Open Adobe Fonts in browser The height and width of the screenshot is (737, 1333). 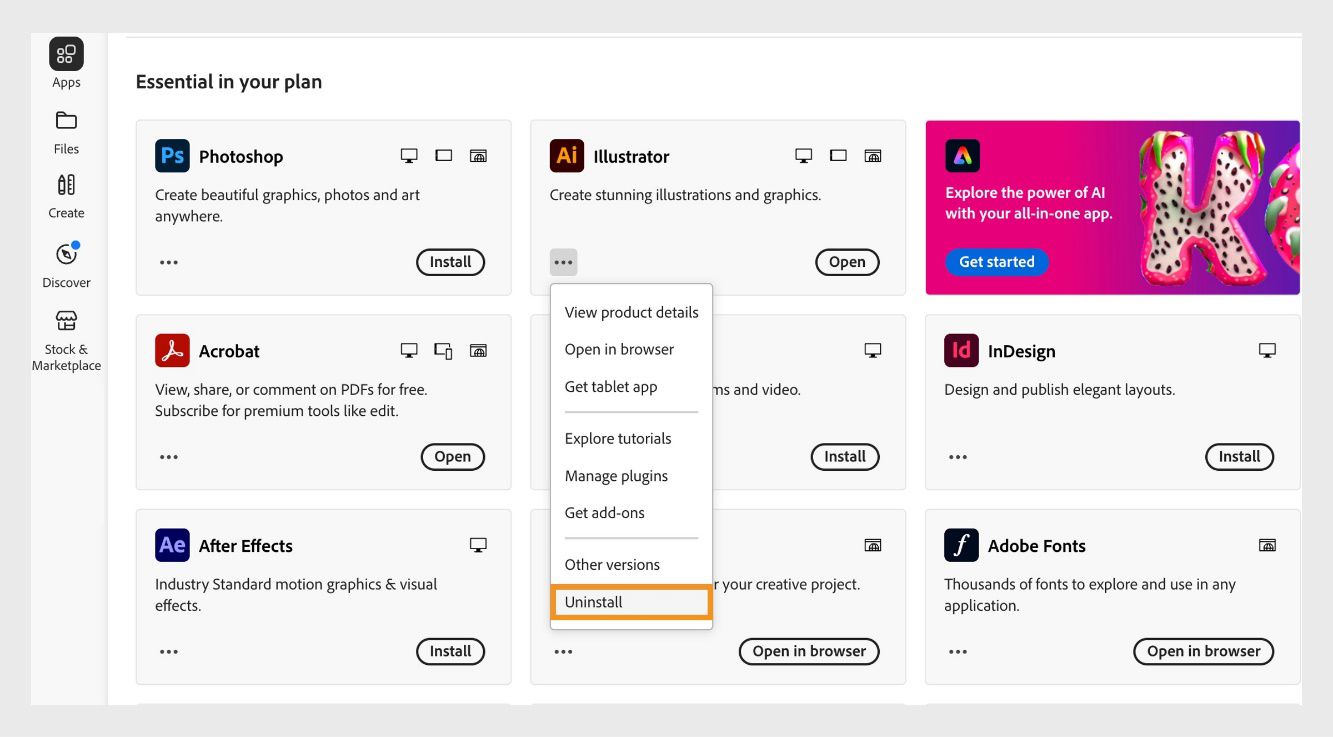point(1203,651)
